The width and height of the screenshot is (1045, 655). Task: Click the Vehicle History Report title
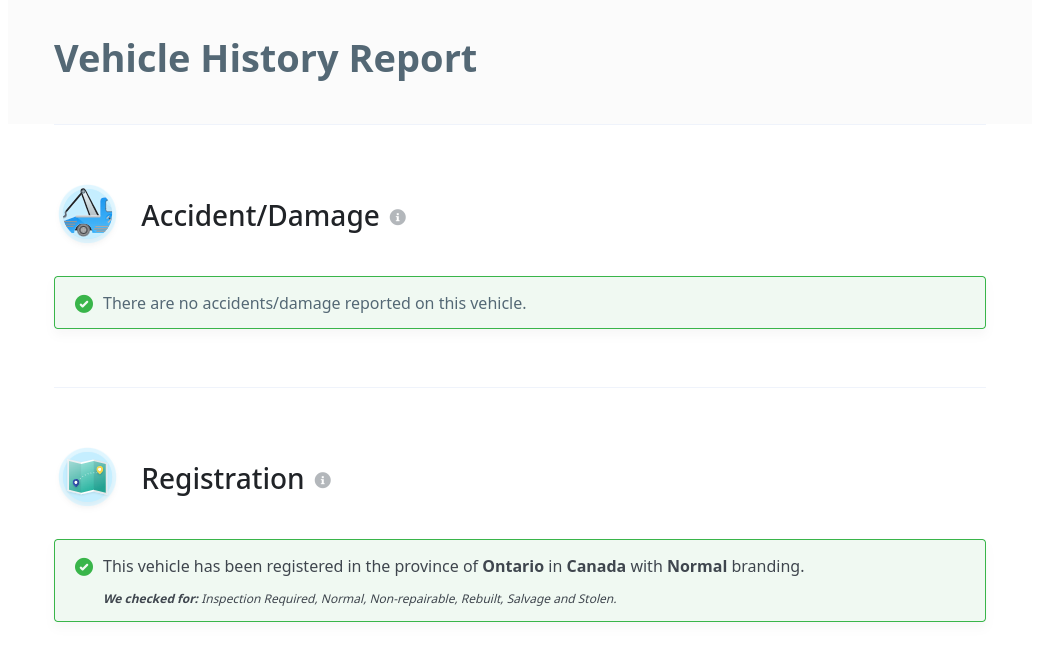pos(265,59)
